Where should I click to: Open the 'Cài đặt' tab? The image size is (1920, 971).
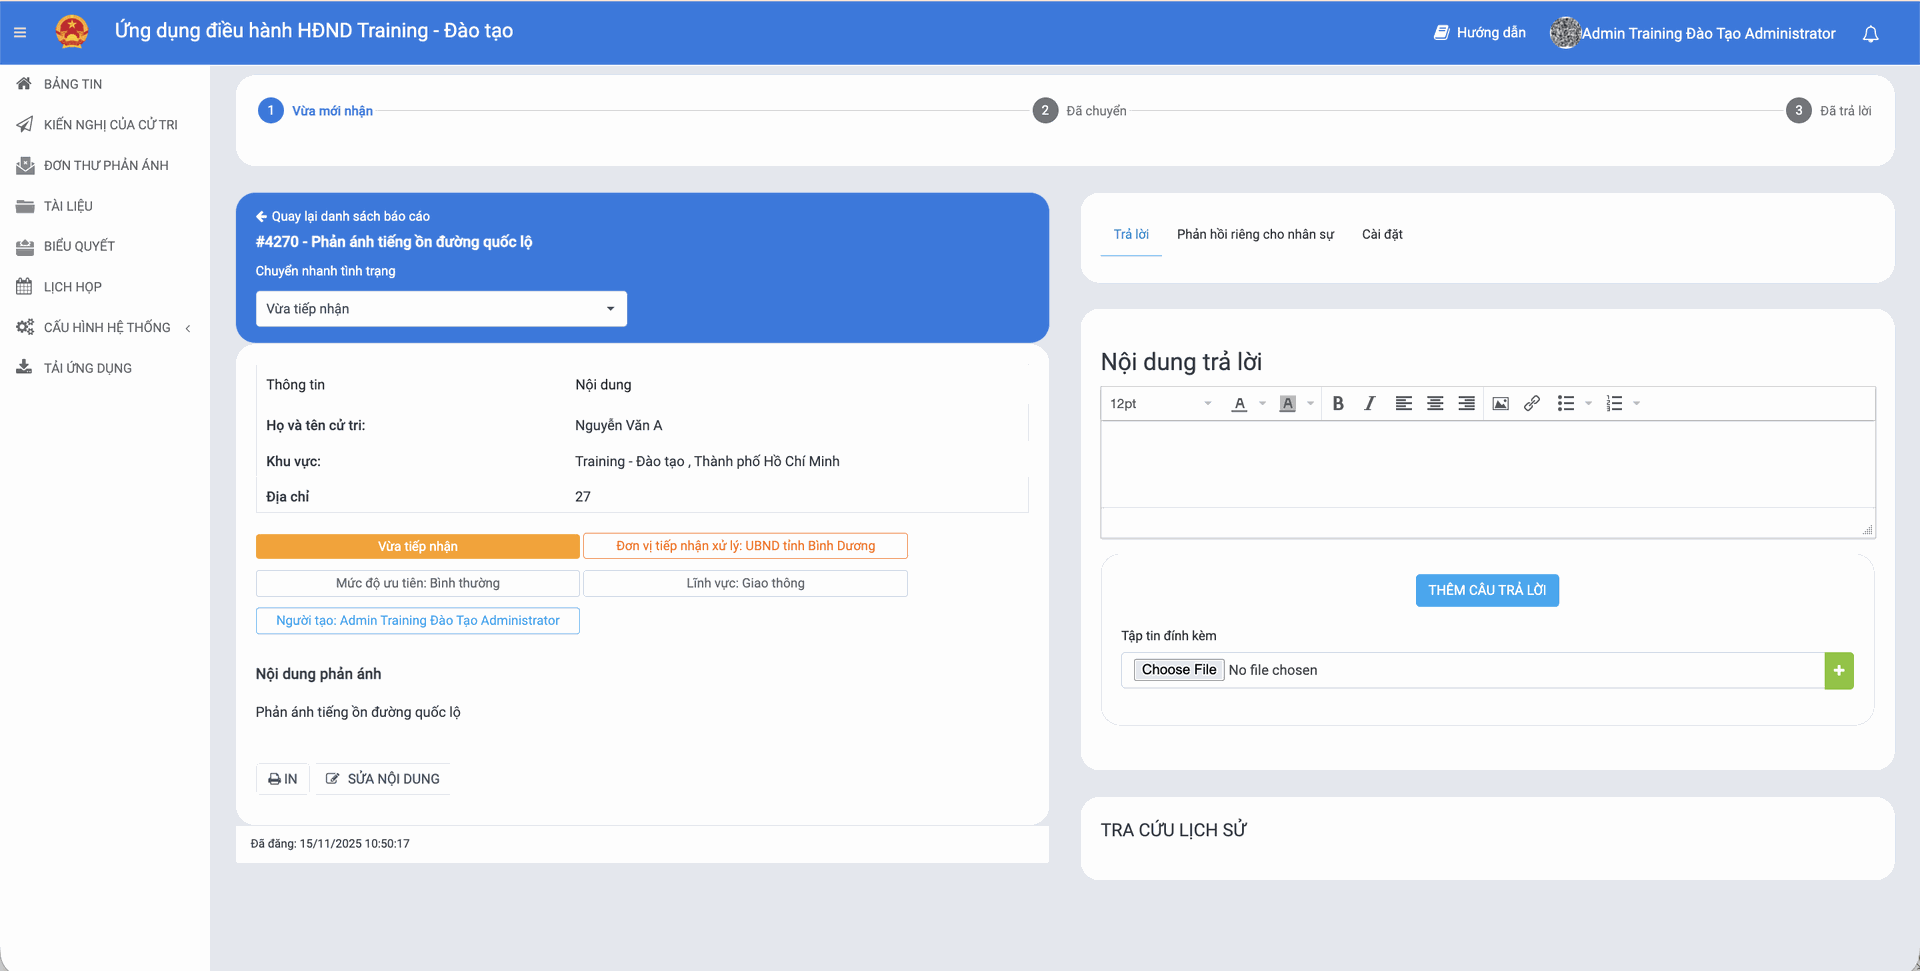pos(1382,235)
